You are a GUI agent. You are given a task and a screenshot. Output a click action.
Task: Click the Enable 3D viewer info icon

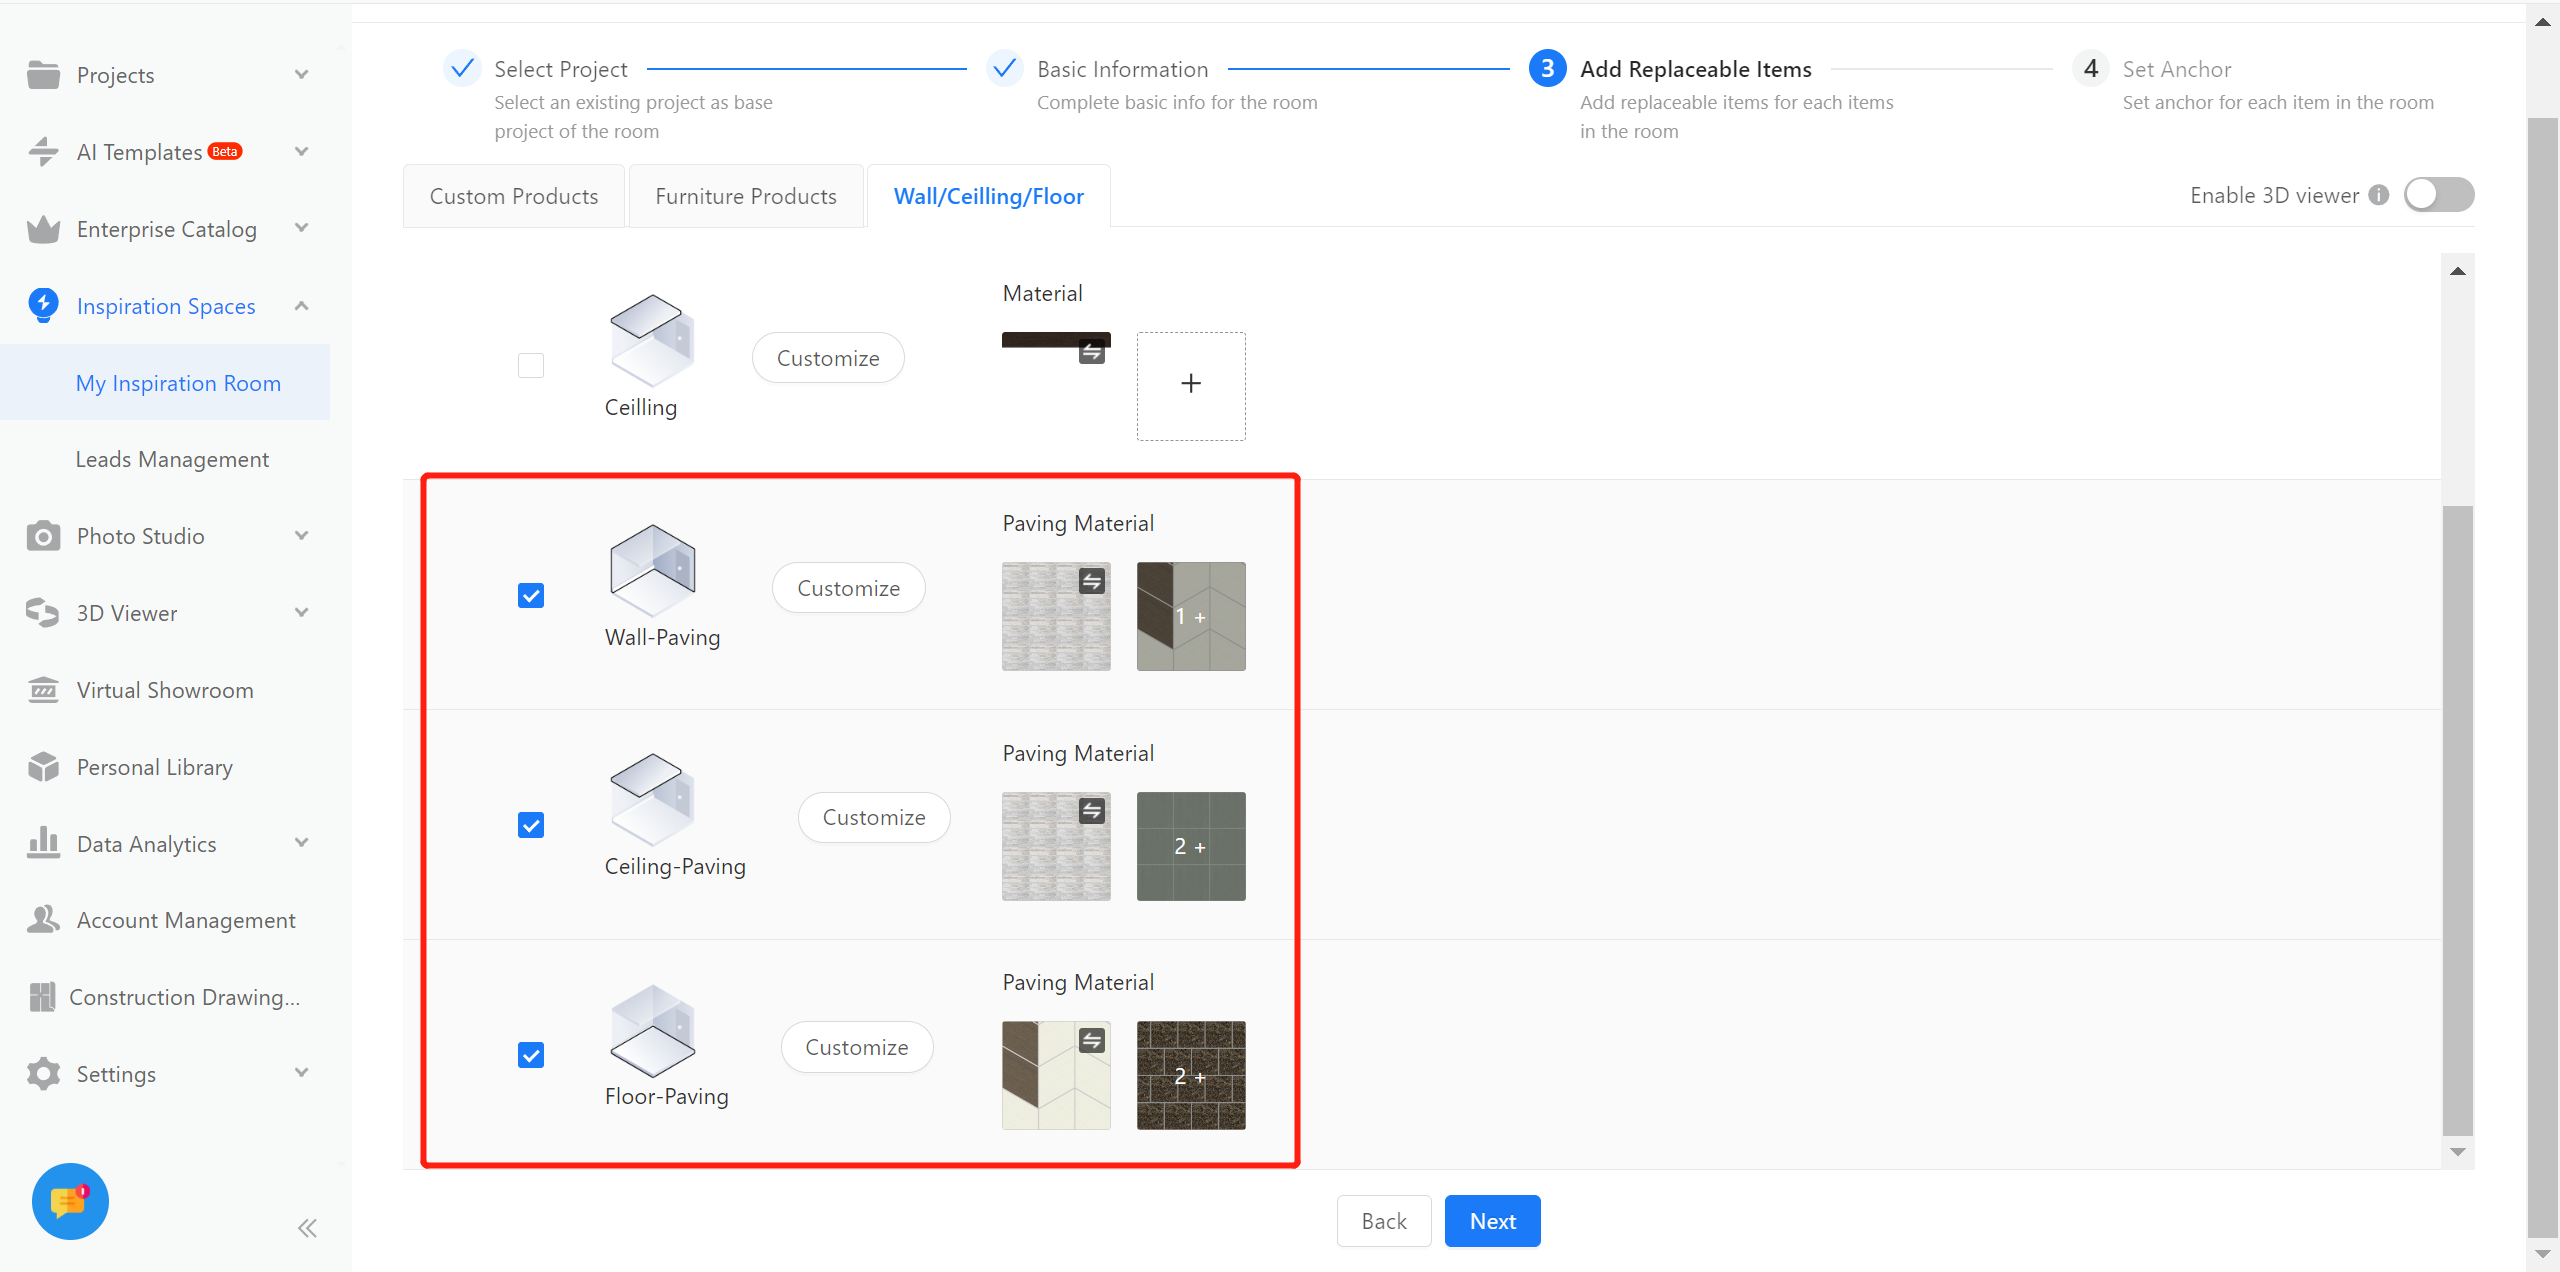coord(2379,195)
